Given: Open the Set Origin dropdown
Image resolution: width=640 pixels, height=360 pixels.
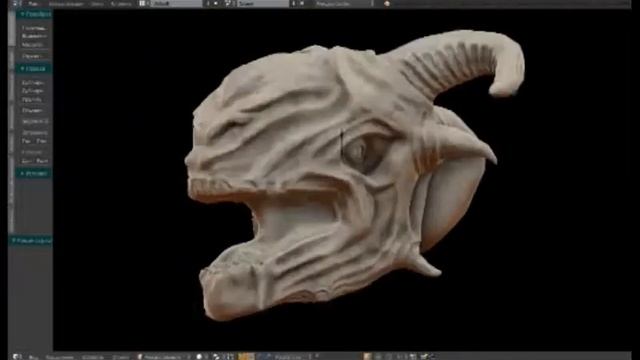Looking at the screenshot, I should point(34,121).
